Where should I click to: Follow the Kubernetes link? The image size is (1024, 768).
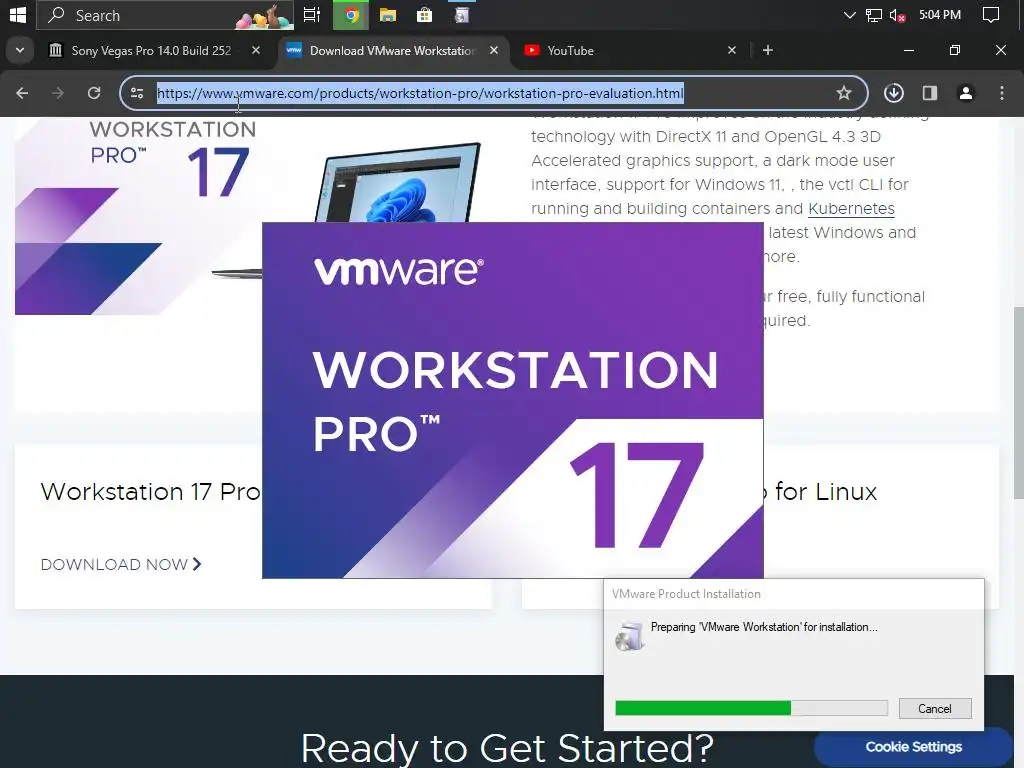[x=851, y=208]
